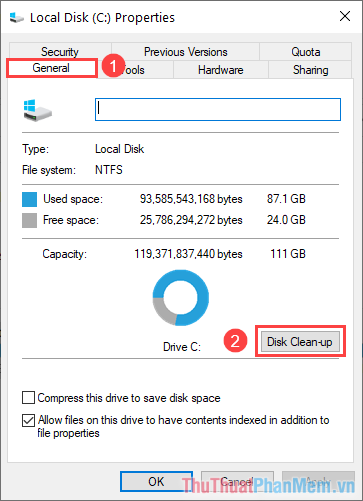Launch Disk Clean-up

click(300, 342)
